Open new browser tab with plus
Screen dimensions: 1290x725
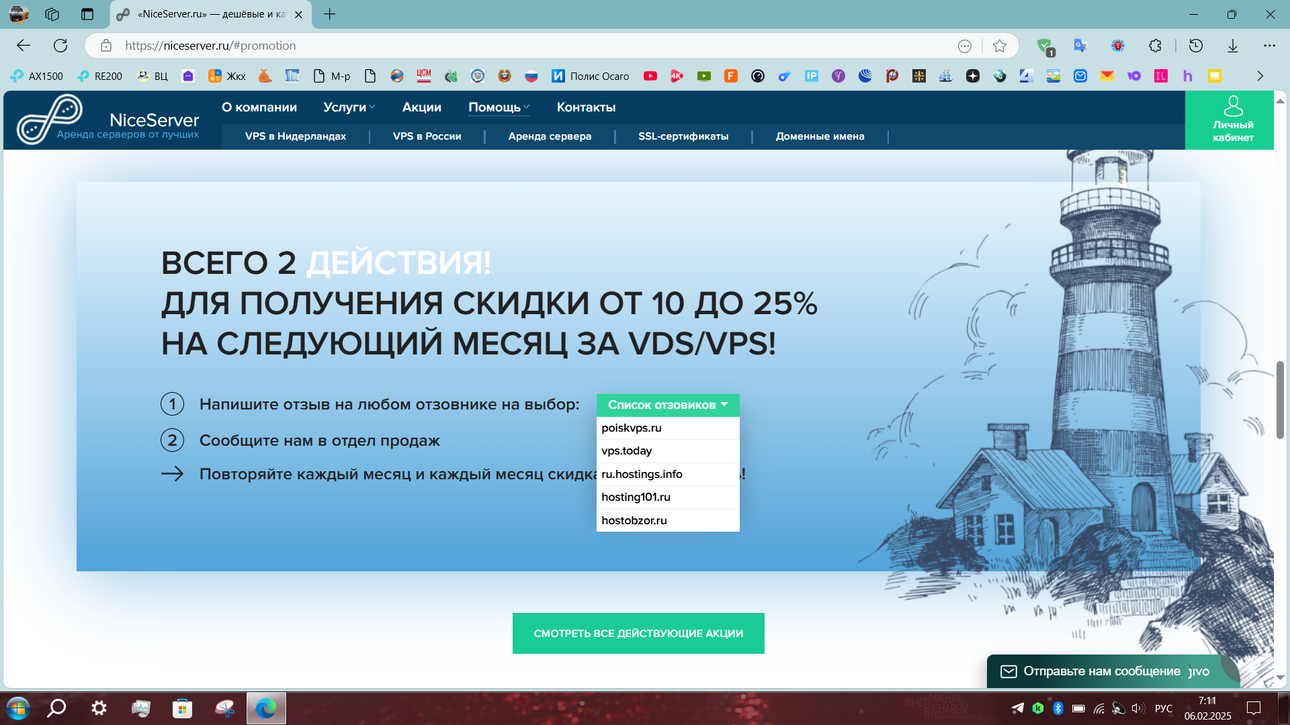(x=329, y=14)
